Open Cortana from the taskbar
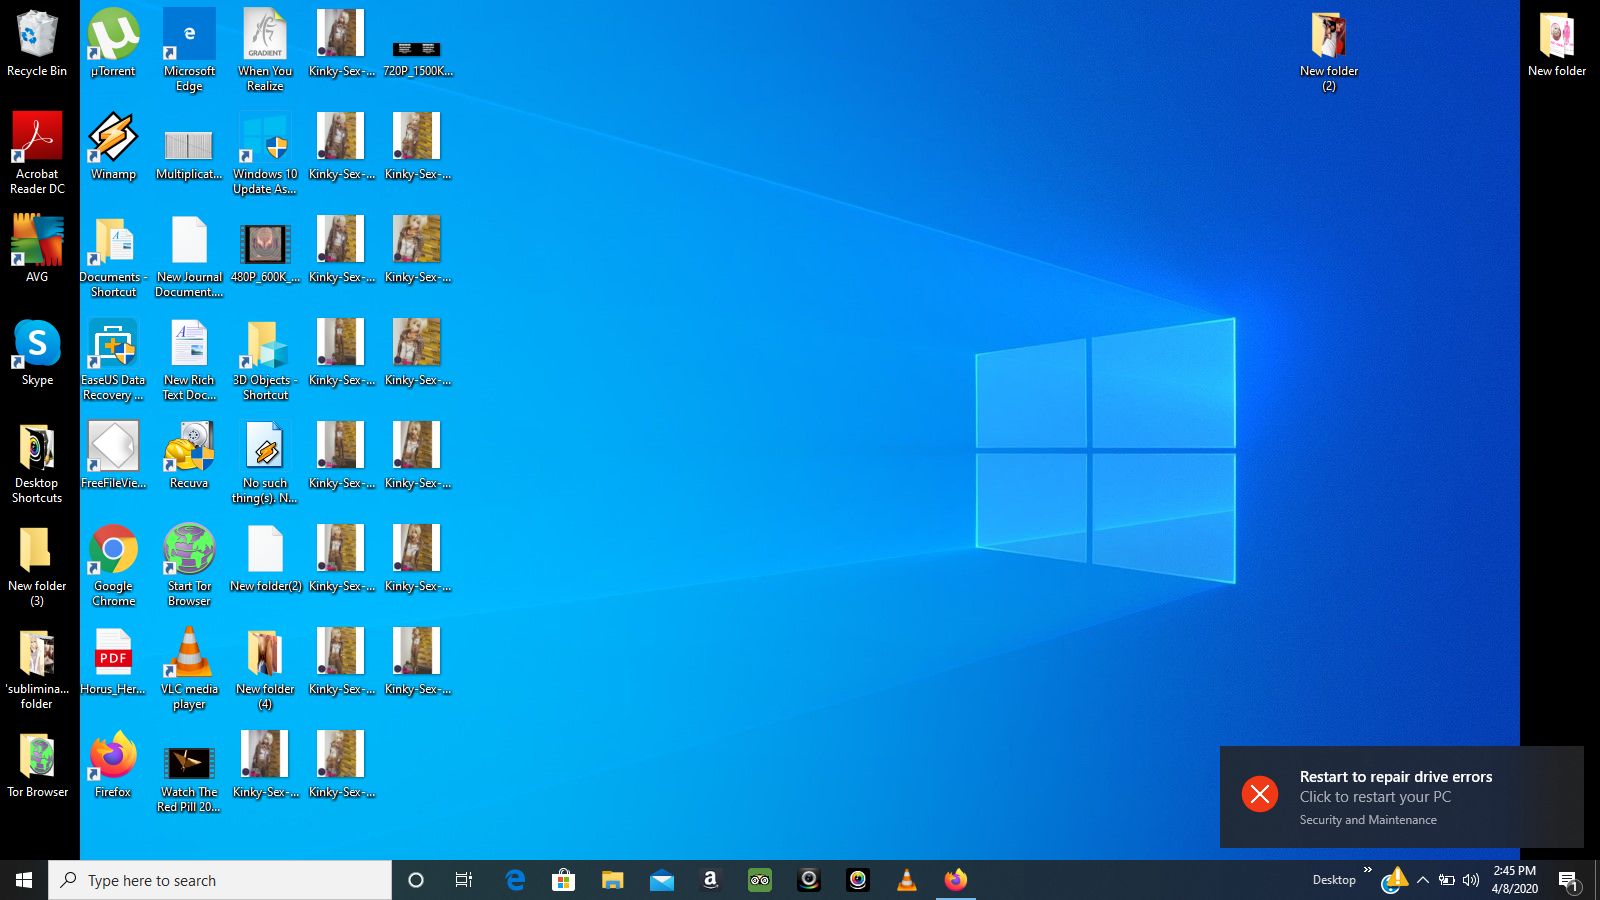This screenshot has width=1600, height=900. pyautogui.click(x=416, y=880)
